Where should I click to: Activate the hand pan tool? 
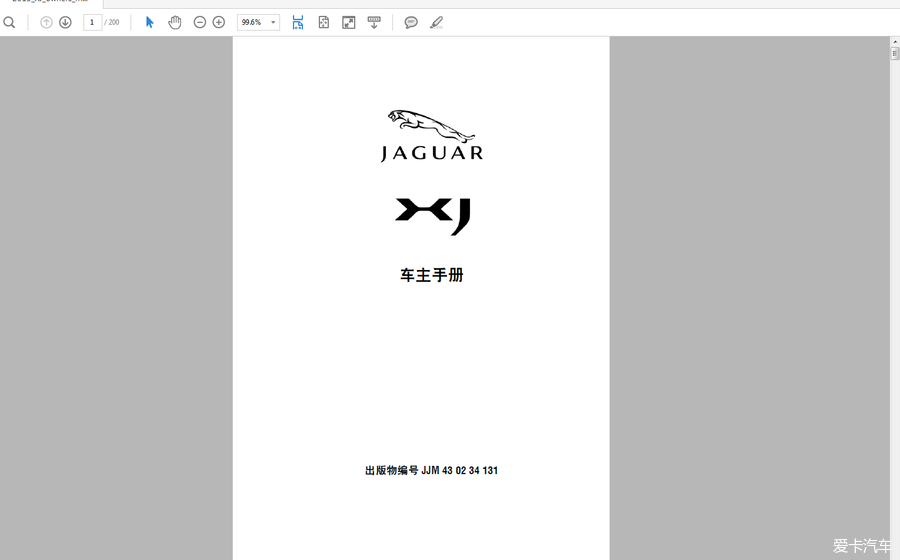pos(174,22)
